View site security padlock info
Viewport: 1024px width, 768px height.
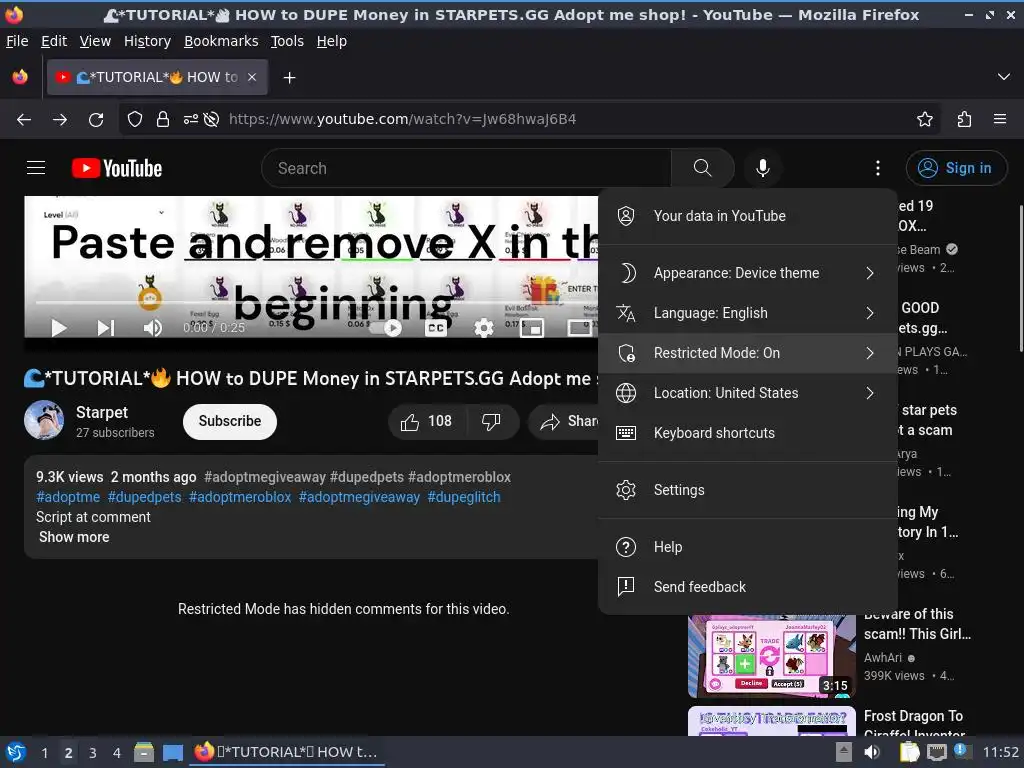pos(163,119)
